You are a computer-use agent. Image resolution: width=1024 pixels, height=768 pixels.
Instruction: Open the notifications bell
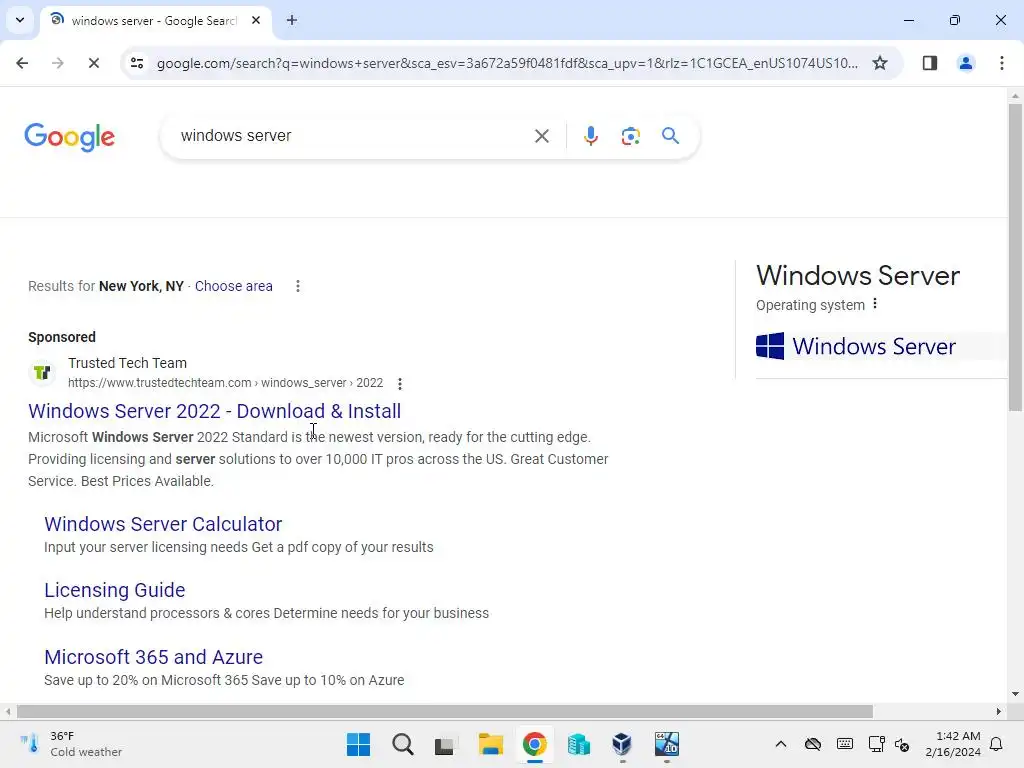[997, 744]
